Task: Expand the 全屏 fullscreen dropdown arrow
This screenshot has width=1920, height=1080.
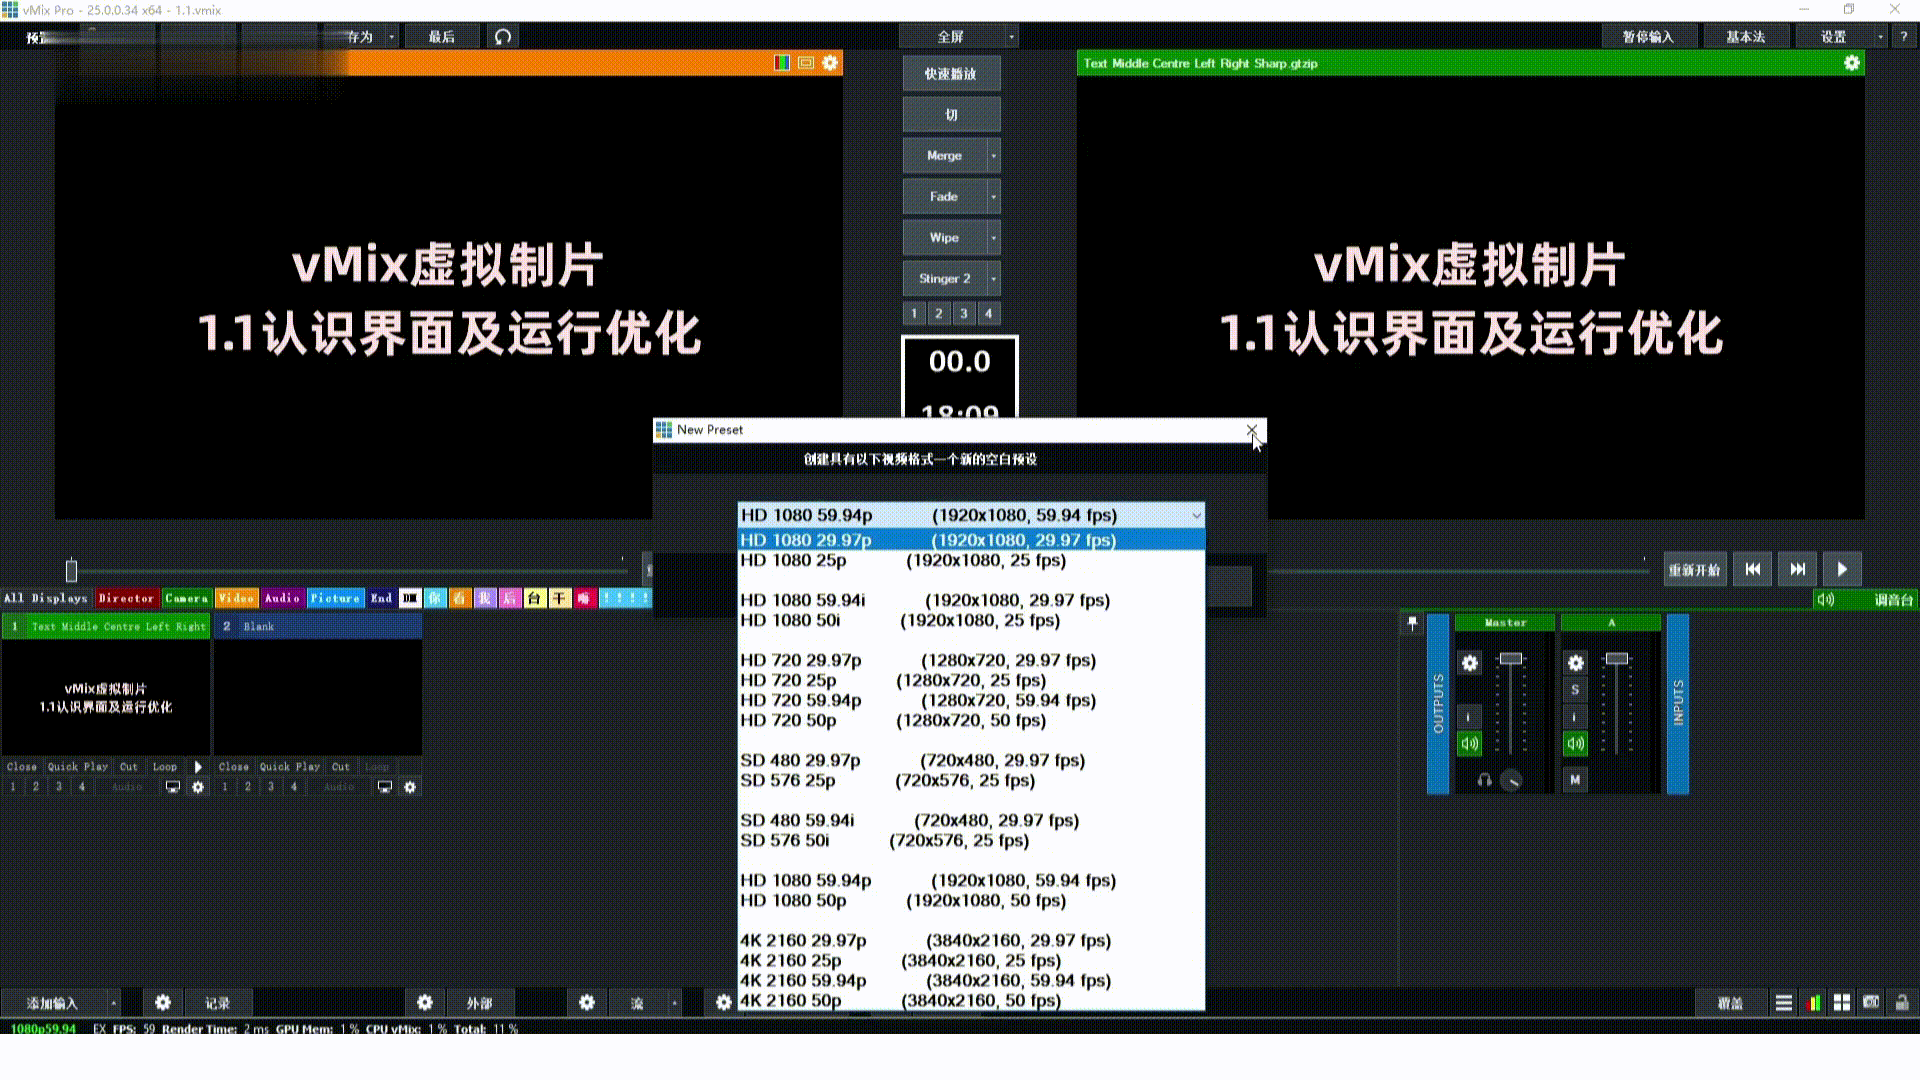Action: 1011,37
